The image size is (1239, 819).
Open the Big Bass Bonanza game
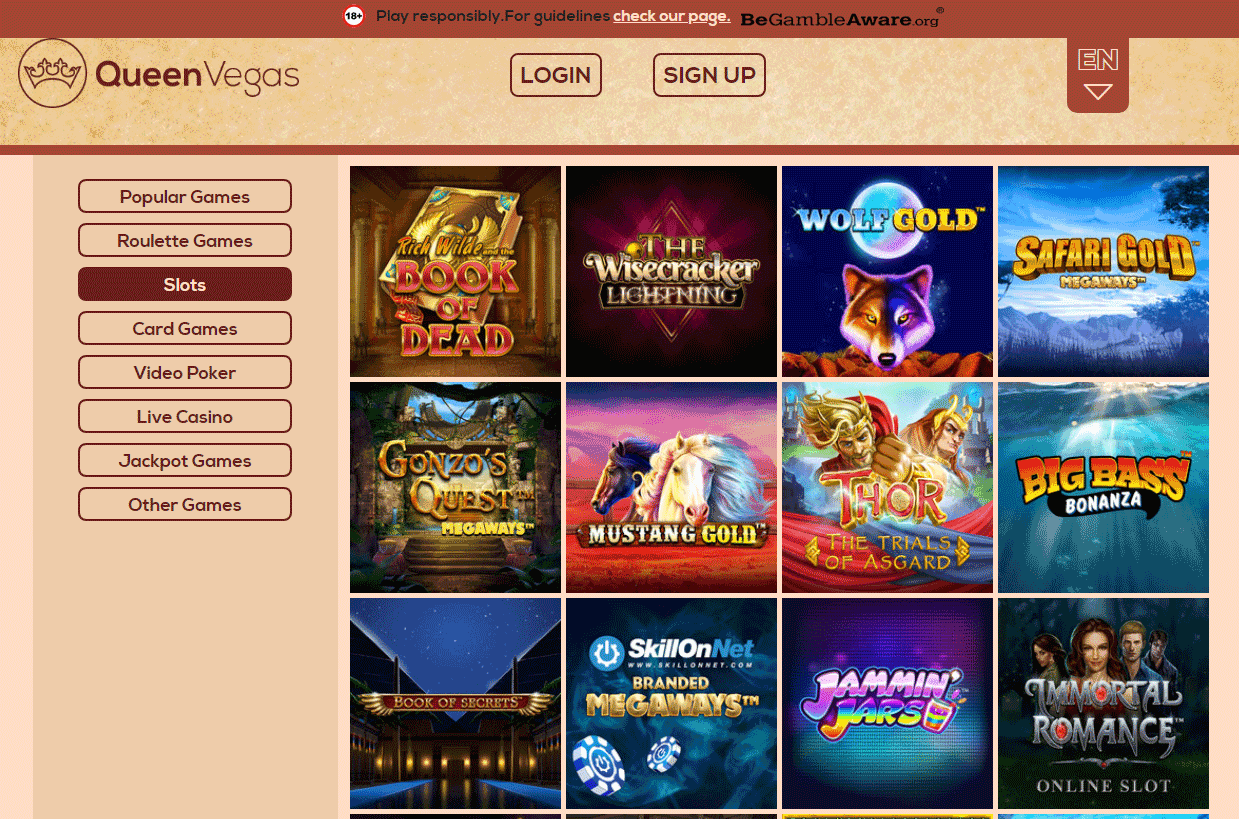coord(1103,487)
